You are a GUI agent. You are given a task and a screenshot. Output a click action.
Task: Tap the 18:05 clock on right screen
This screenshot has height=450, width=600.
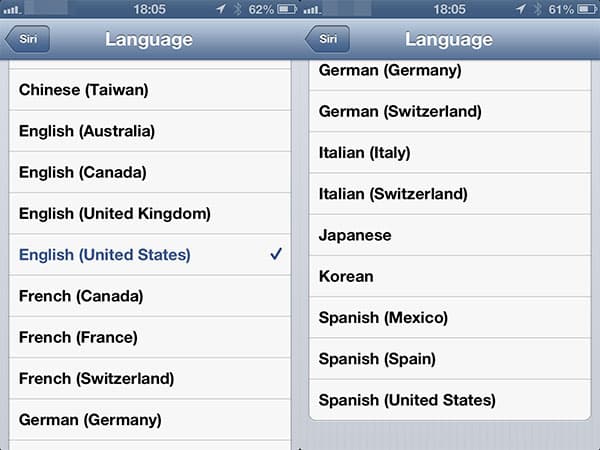tap(450, 9)
